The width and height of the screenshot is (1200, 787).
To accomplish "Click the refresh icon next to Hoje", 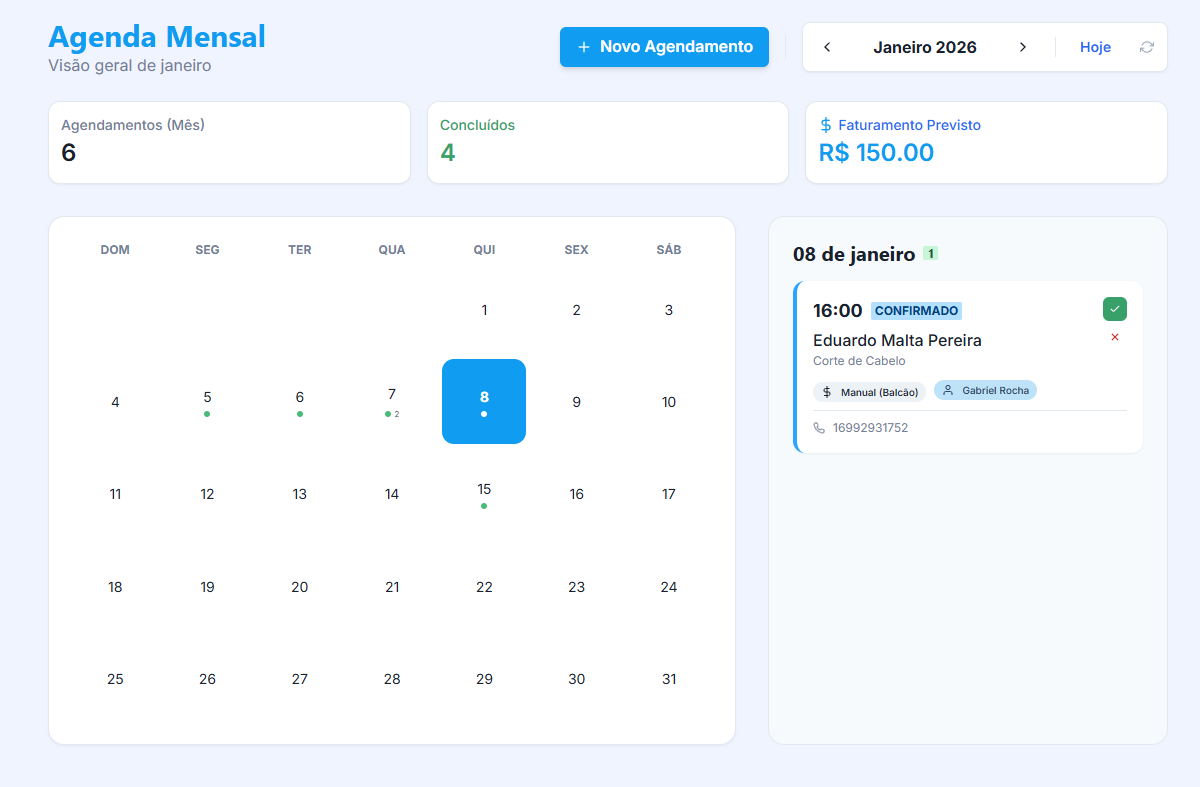I will coord(1146,47).
